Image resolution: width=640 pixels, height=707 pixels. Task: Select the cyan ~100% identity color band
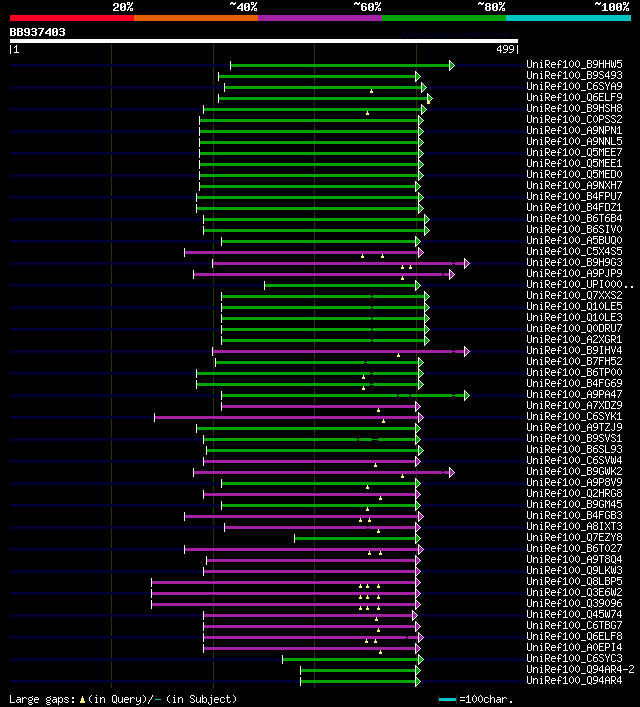pyautogui.click(x=568, y=18)
